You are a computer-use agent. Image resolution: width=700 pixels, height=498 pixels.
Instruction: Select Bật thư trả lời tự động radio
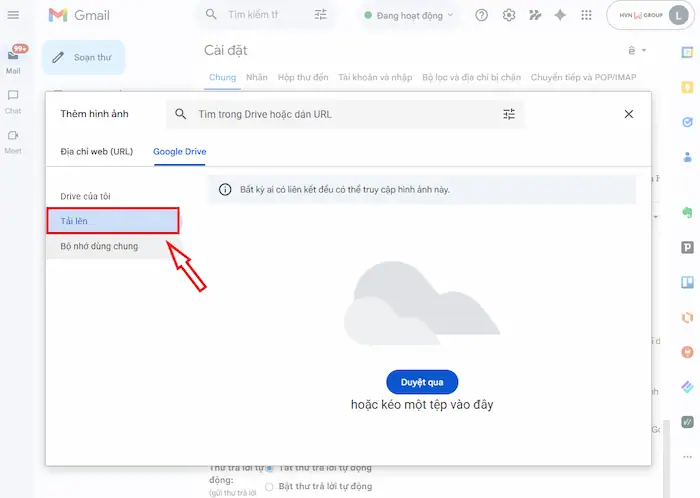[269, 486]
